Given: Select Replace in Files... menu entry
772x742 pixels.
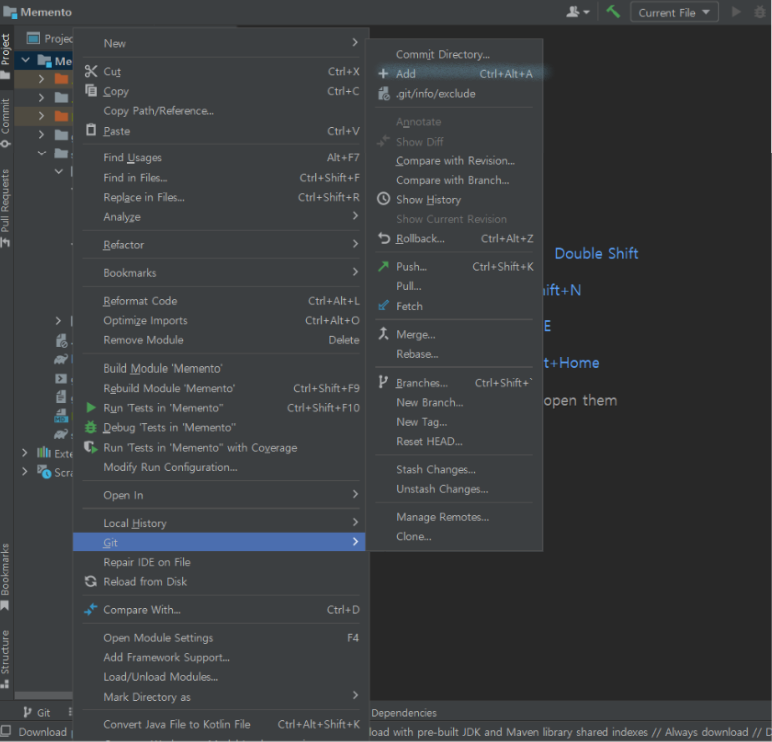Looking at the screenshot, I should pyautogui.click(x=220, y=197).
